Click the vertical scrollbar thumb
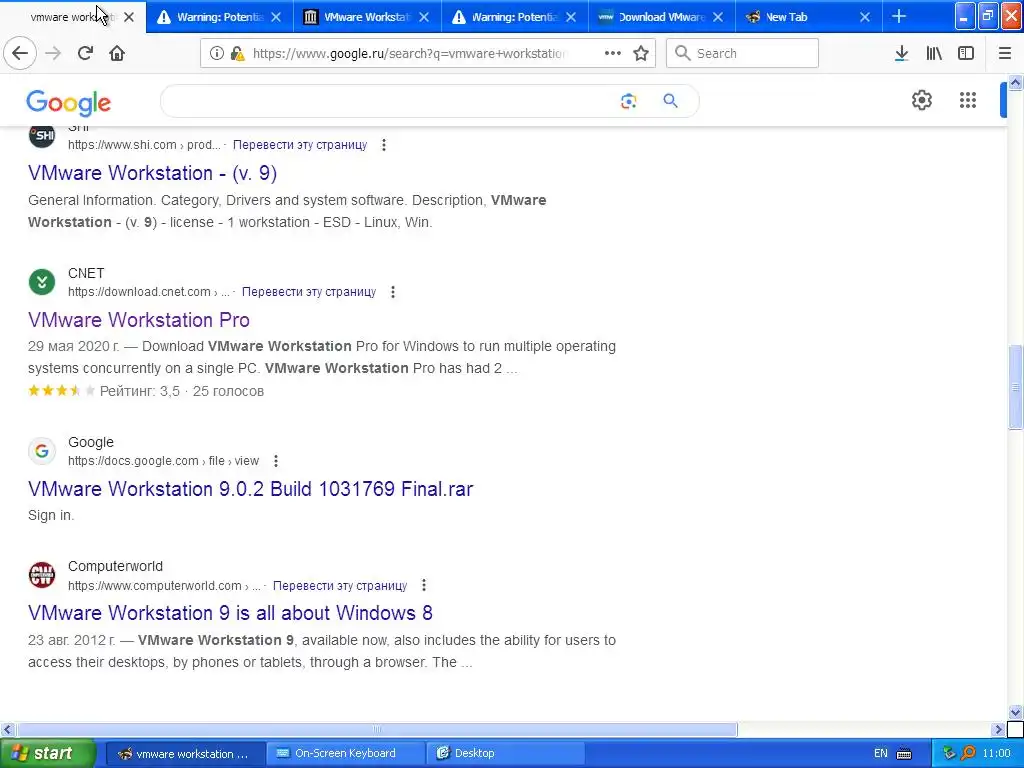 pyautogui.click(x=1015, y=387)
